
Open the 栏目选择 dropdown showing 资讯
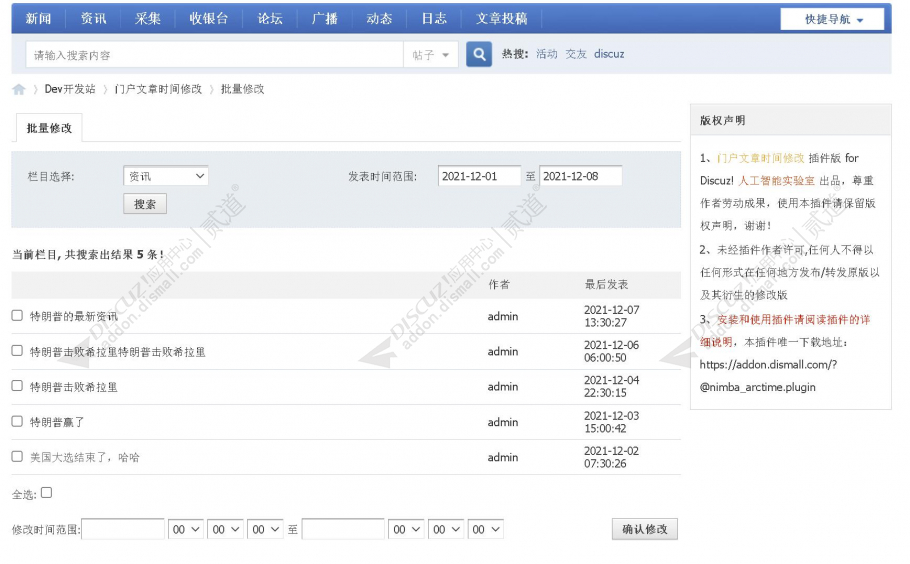click(166, 176)
